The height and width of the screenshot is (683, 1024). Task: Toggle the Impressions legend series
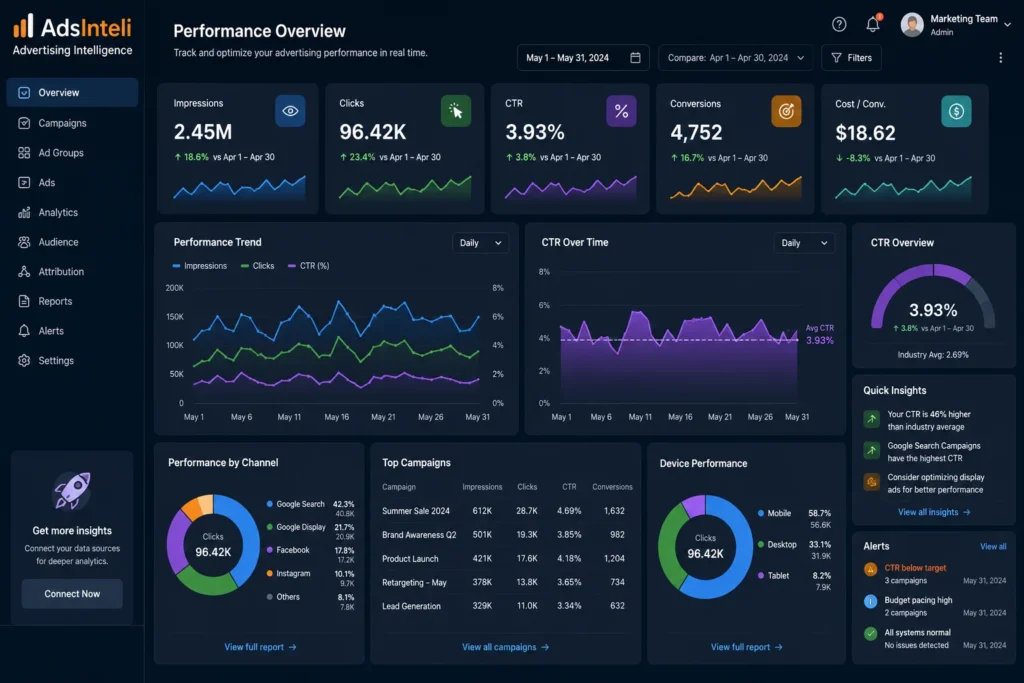(200, 266)
